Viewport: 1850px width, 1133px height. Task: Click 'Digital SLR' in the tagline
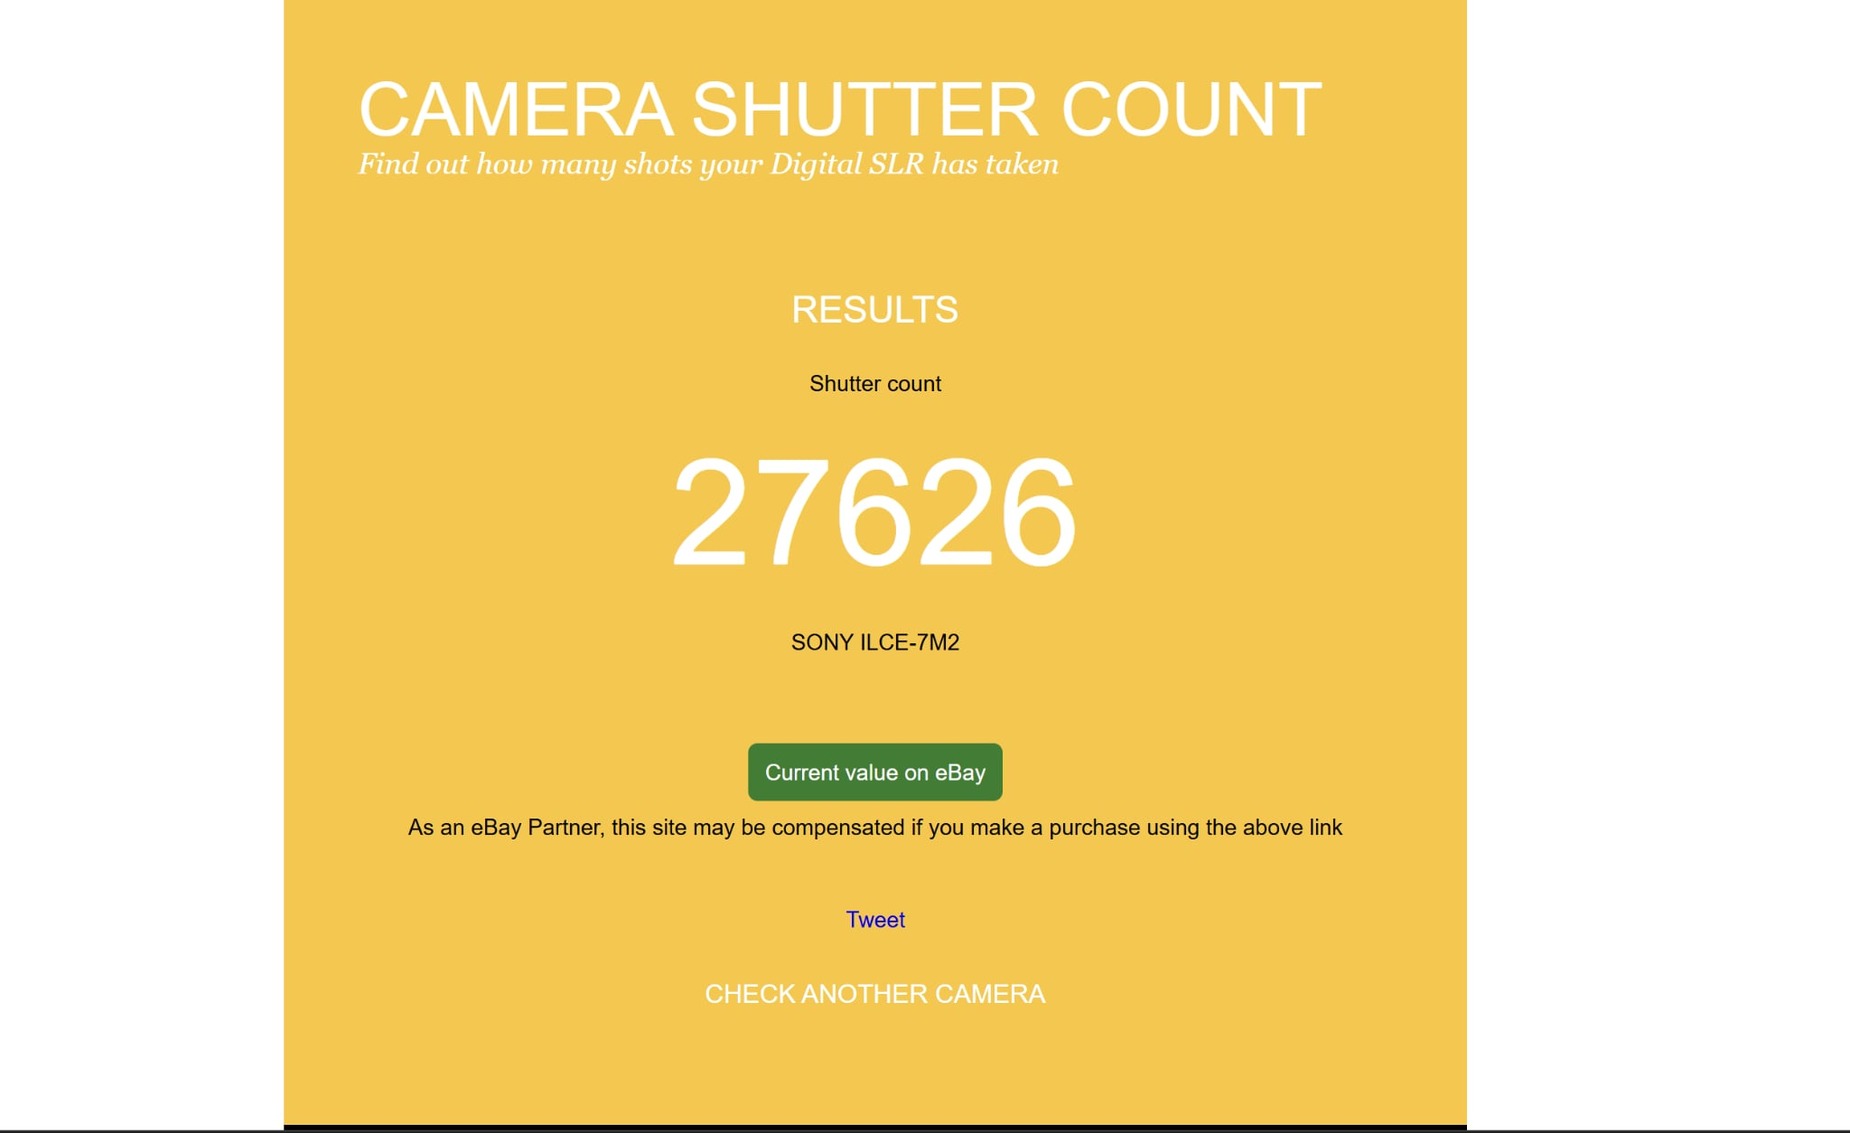pos(846,164)
